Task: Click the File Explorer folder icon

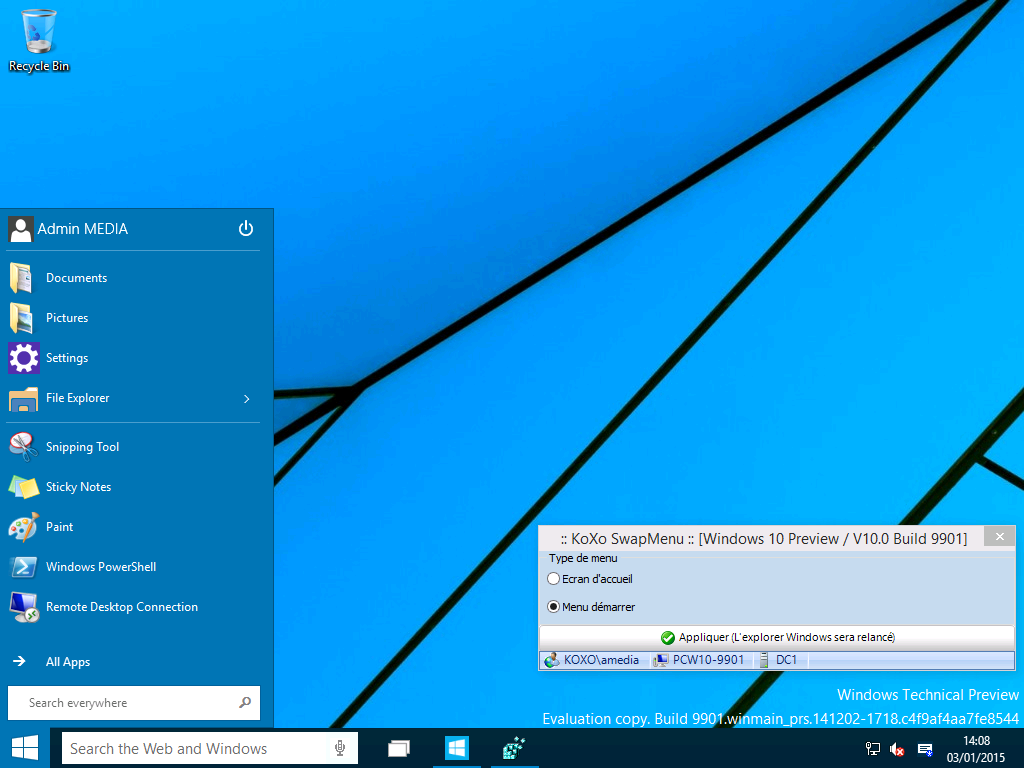Action: 24,399
